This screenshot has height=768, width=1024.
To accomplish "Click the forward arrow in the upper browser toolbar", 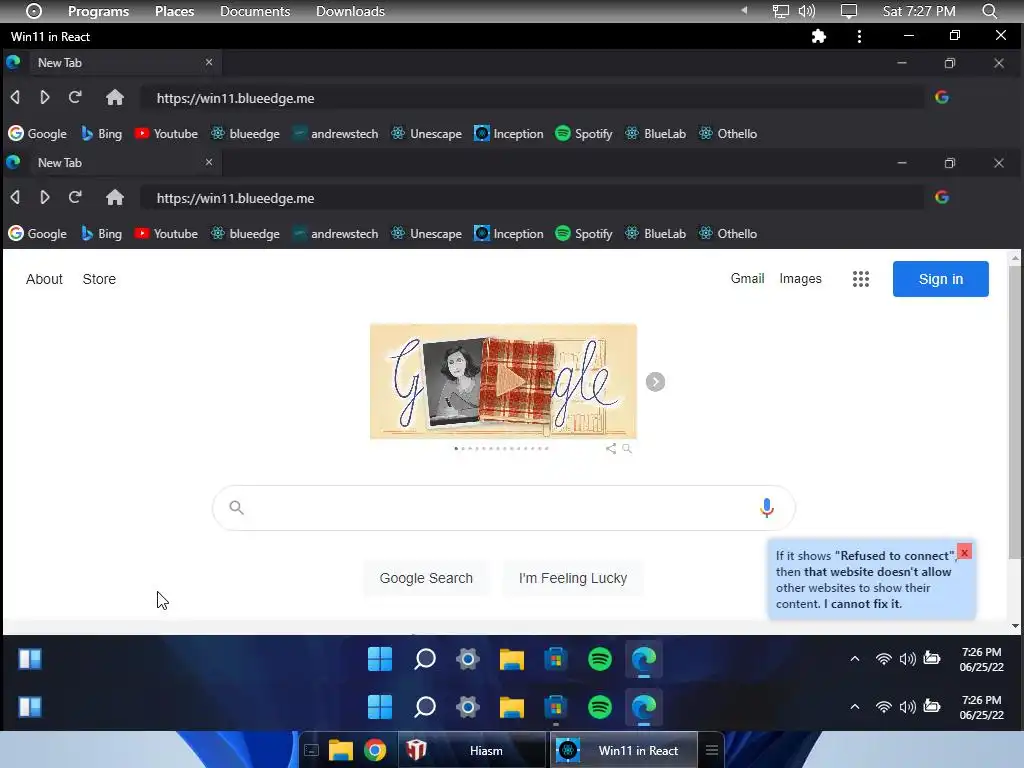I will coord(44,97).
